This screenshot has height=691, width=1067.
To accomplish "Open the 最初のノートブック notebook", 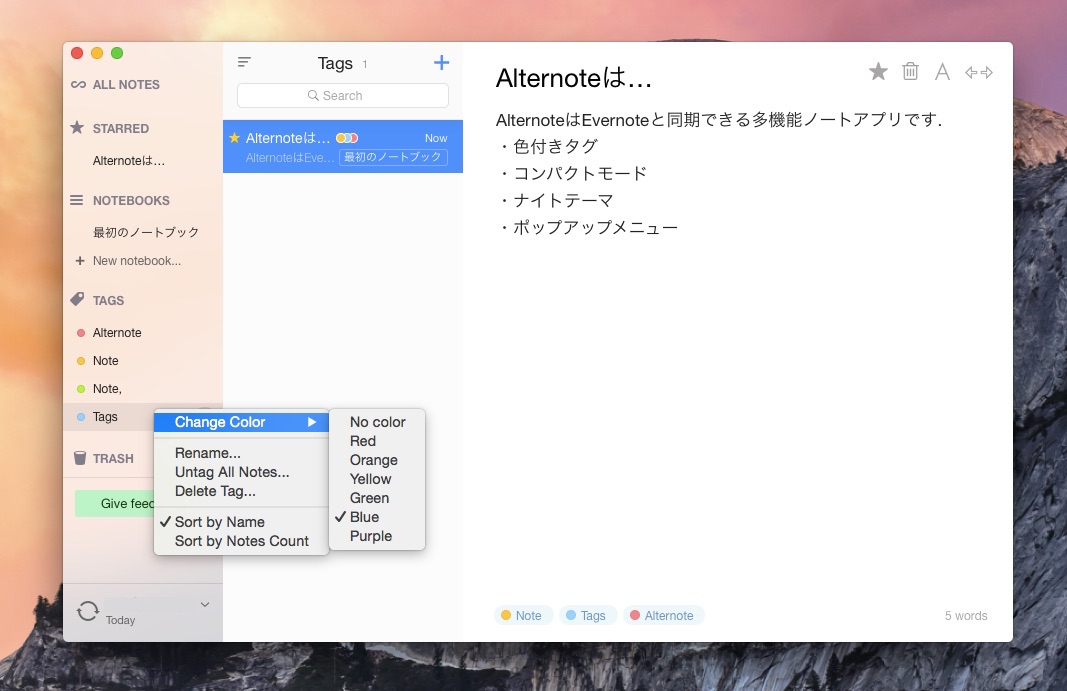I will click(146, 232).
